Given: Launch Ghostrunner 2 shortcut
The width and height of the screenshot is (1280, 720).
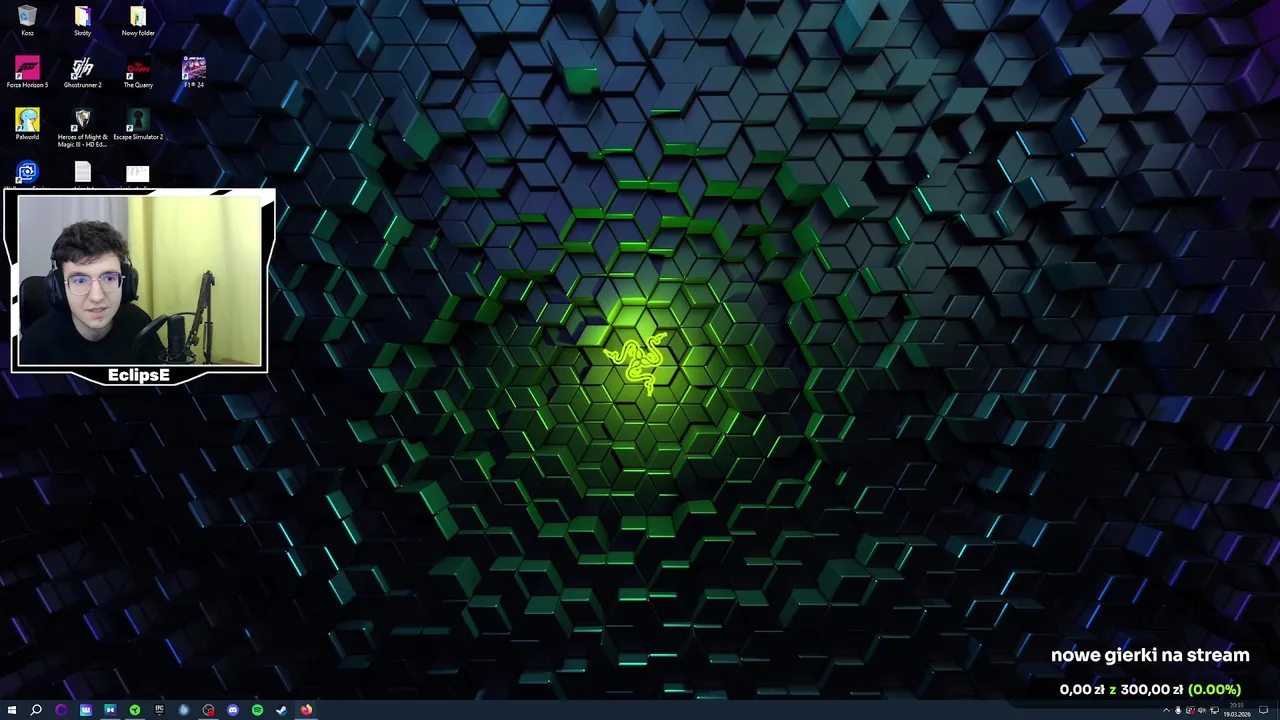Looking at the screenshot, I should (82, 73).
